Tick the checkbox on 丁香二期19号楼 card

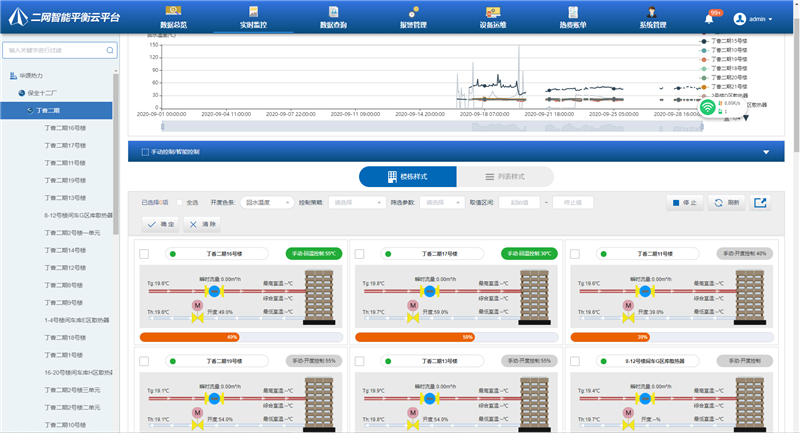point(144,361)
